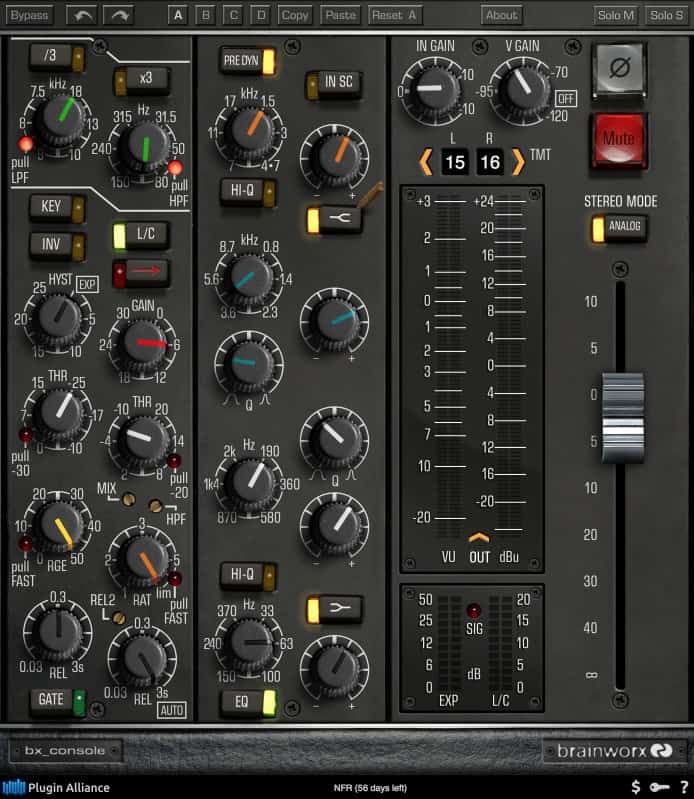Click the undo arrow icon
The width and height of the screenshot is (694, 799).
[82, 15]
